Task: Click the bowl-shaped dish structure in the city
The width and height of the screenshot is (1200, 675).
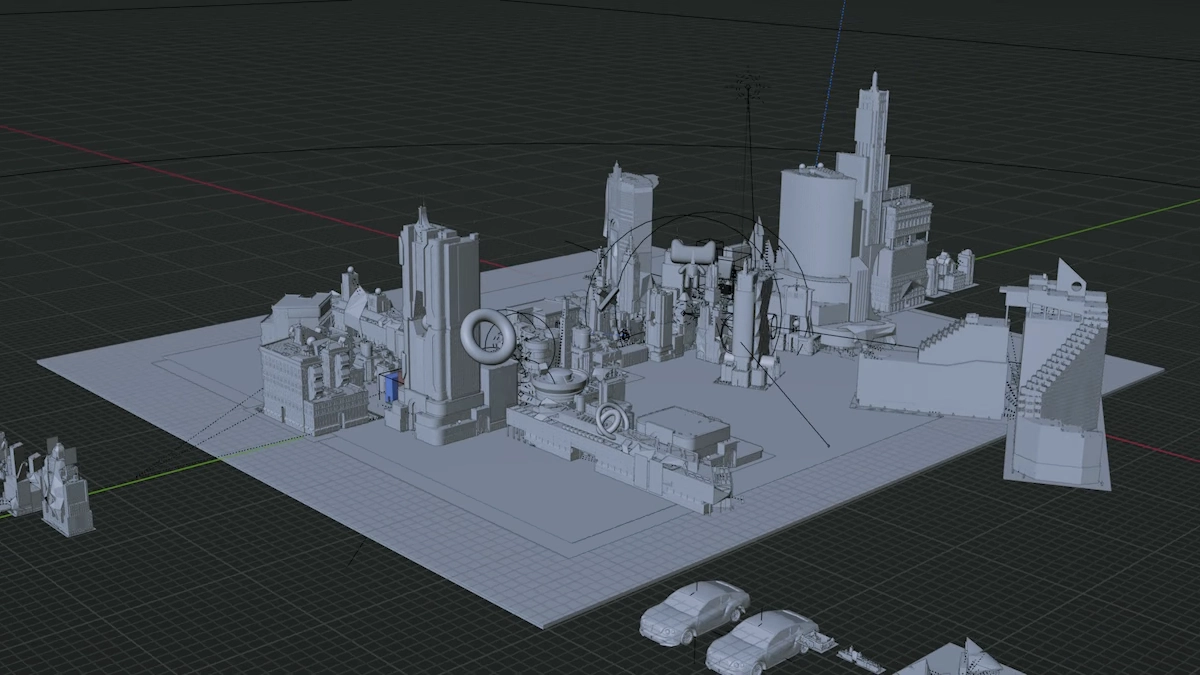Action: click(559, 381)
